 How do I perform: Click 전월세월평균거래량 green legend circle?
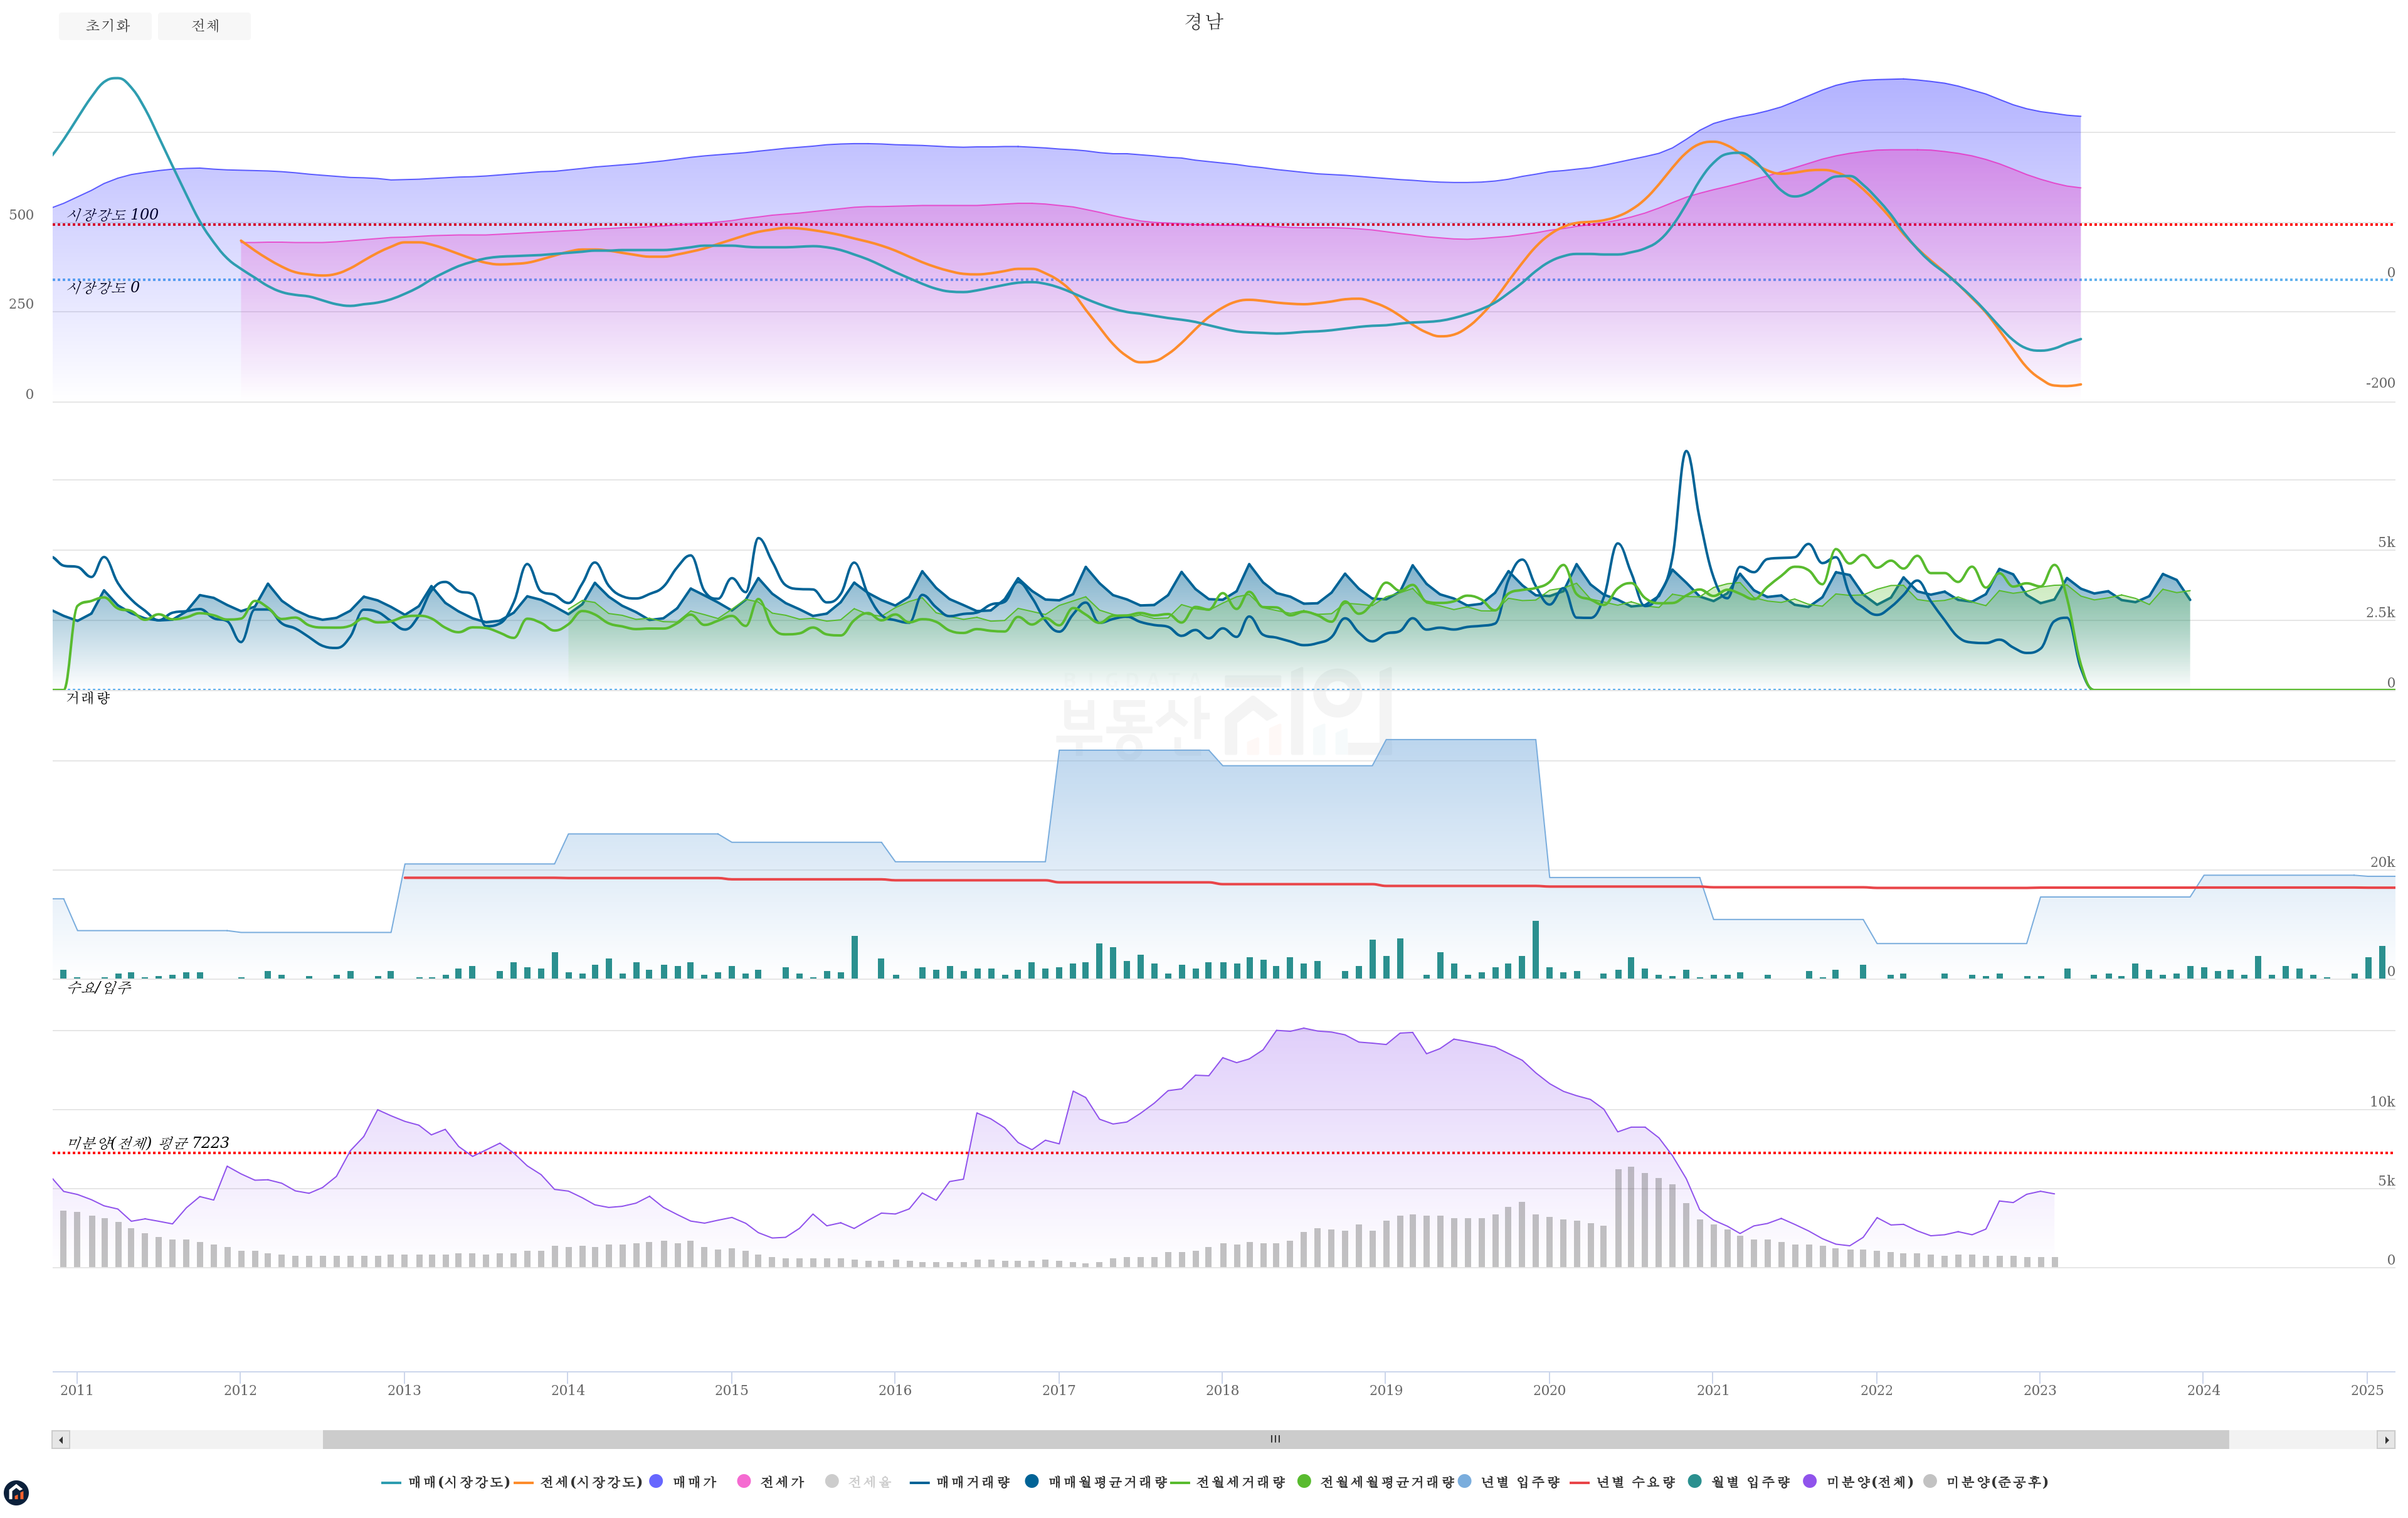point(1304,1481)
